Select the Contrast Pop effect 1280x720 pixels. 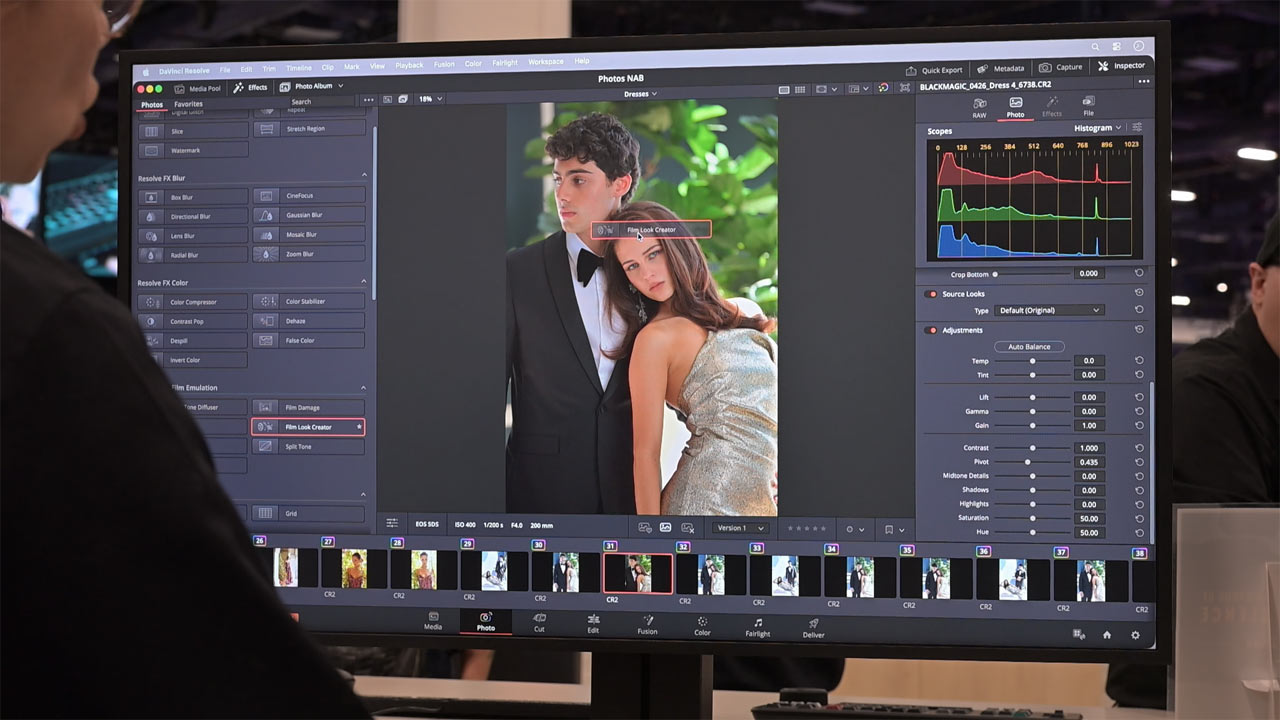(193, 321)
